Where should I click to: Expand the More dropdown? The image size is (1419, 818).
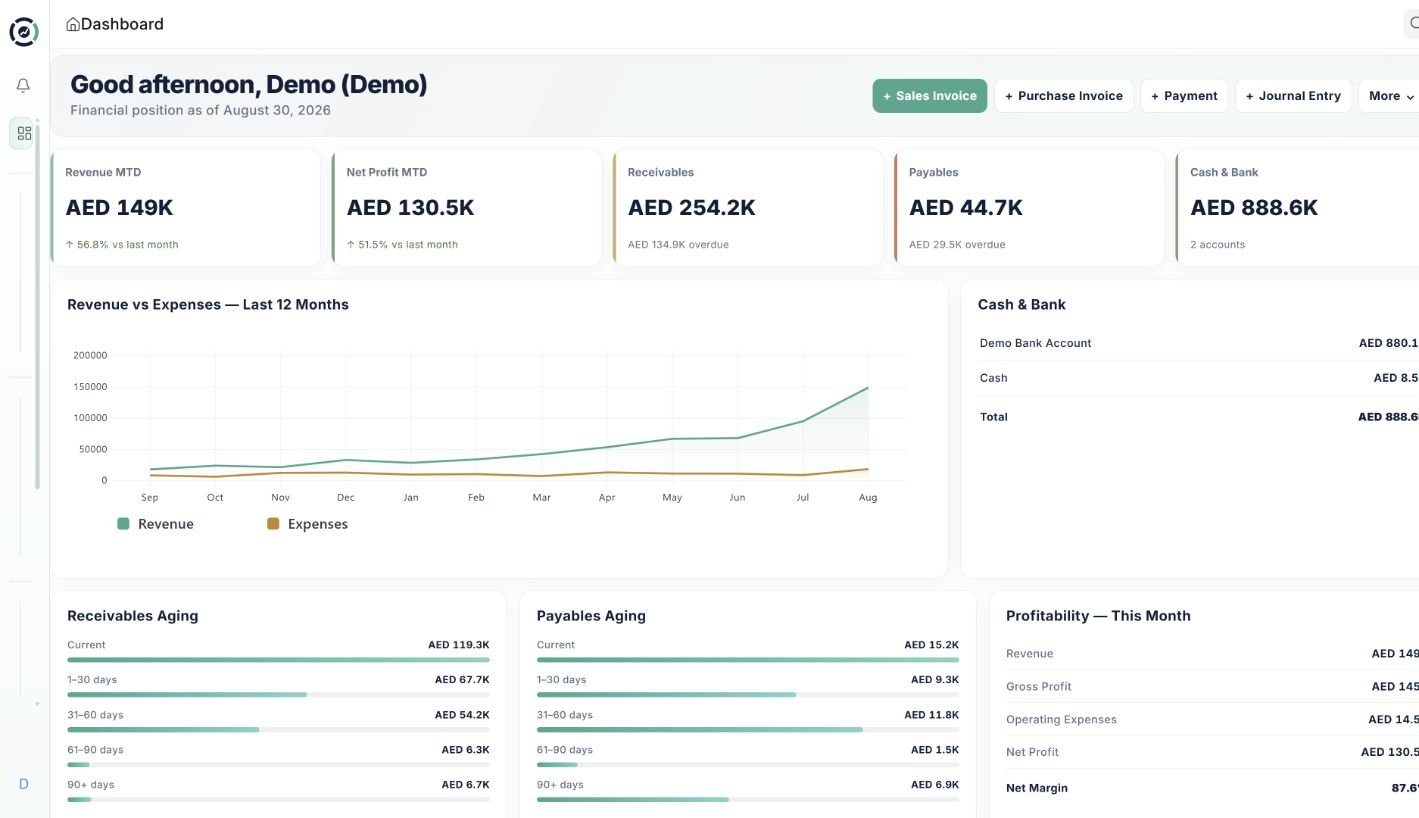coord(1391,96)
